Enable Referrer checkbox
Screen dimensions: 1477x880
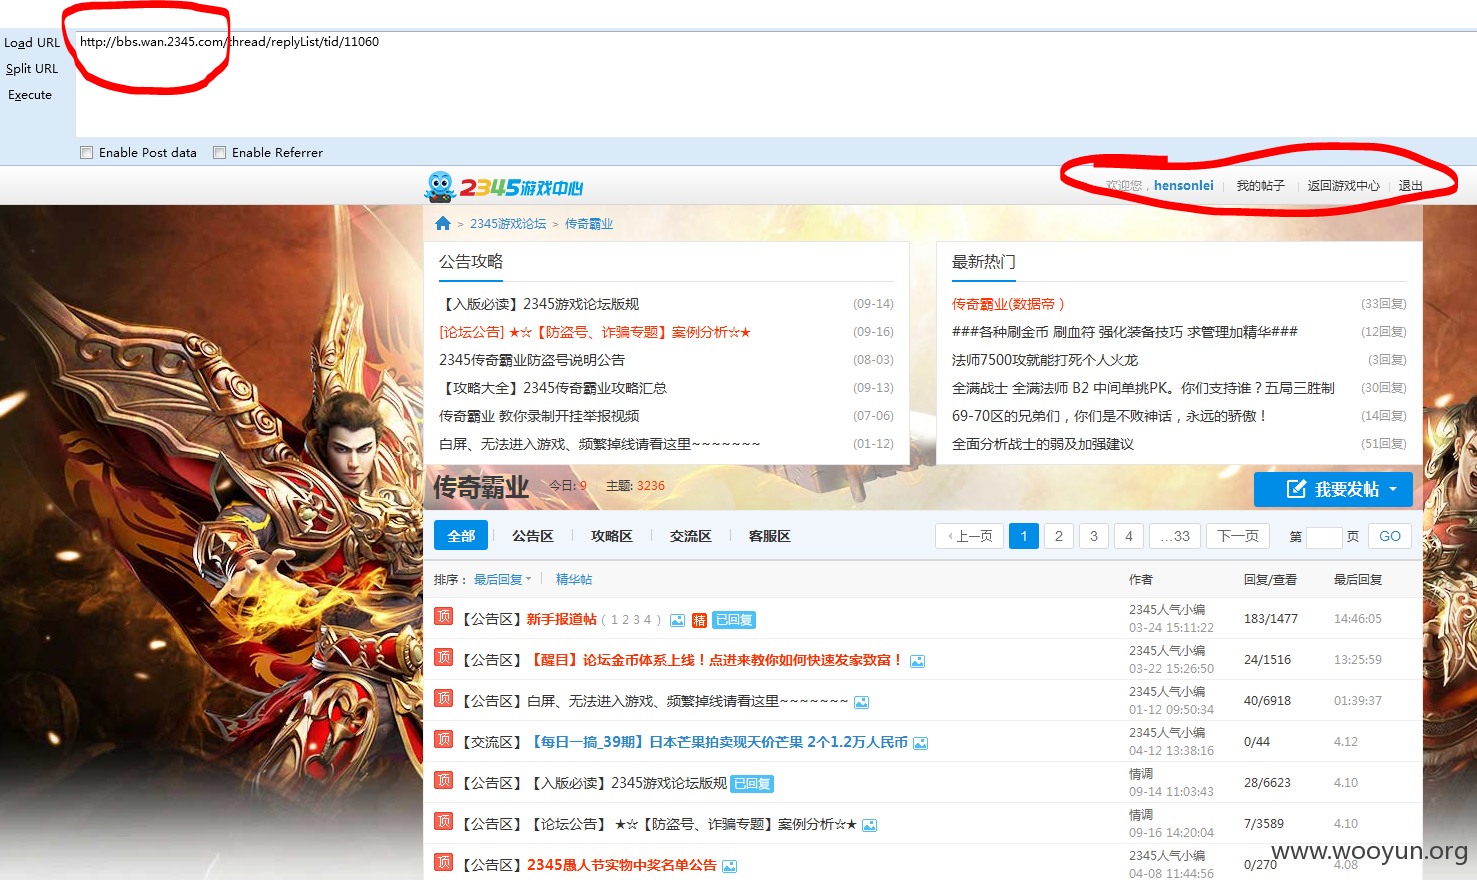(x=219, y=153)
